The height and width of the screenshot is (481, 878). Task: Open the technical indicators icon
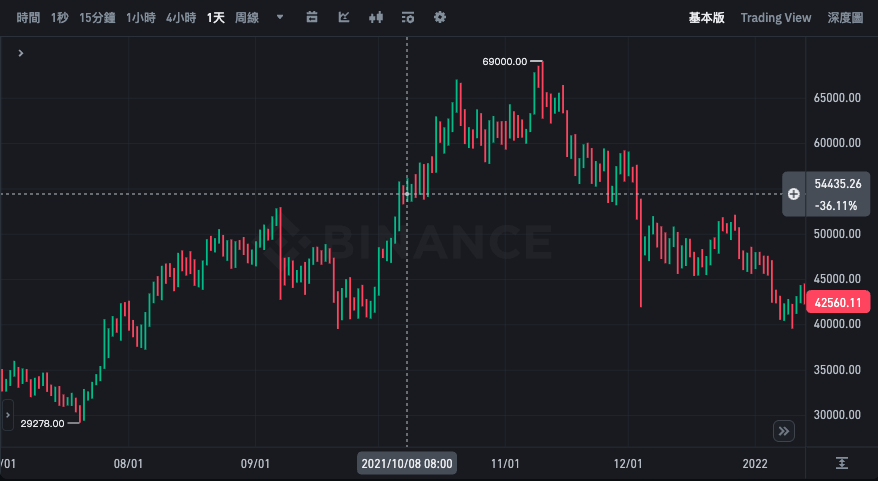pyautogui.click(x=344, y=18)
